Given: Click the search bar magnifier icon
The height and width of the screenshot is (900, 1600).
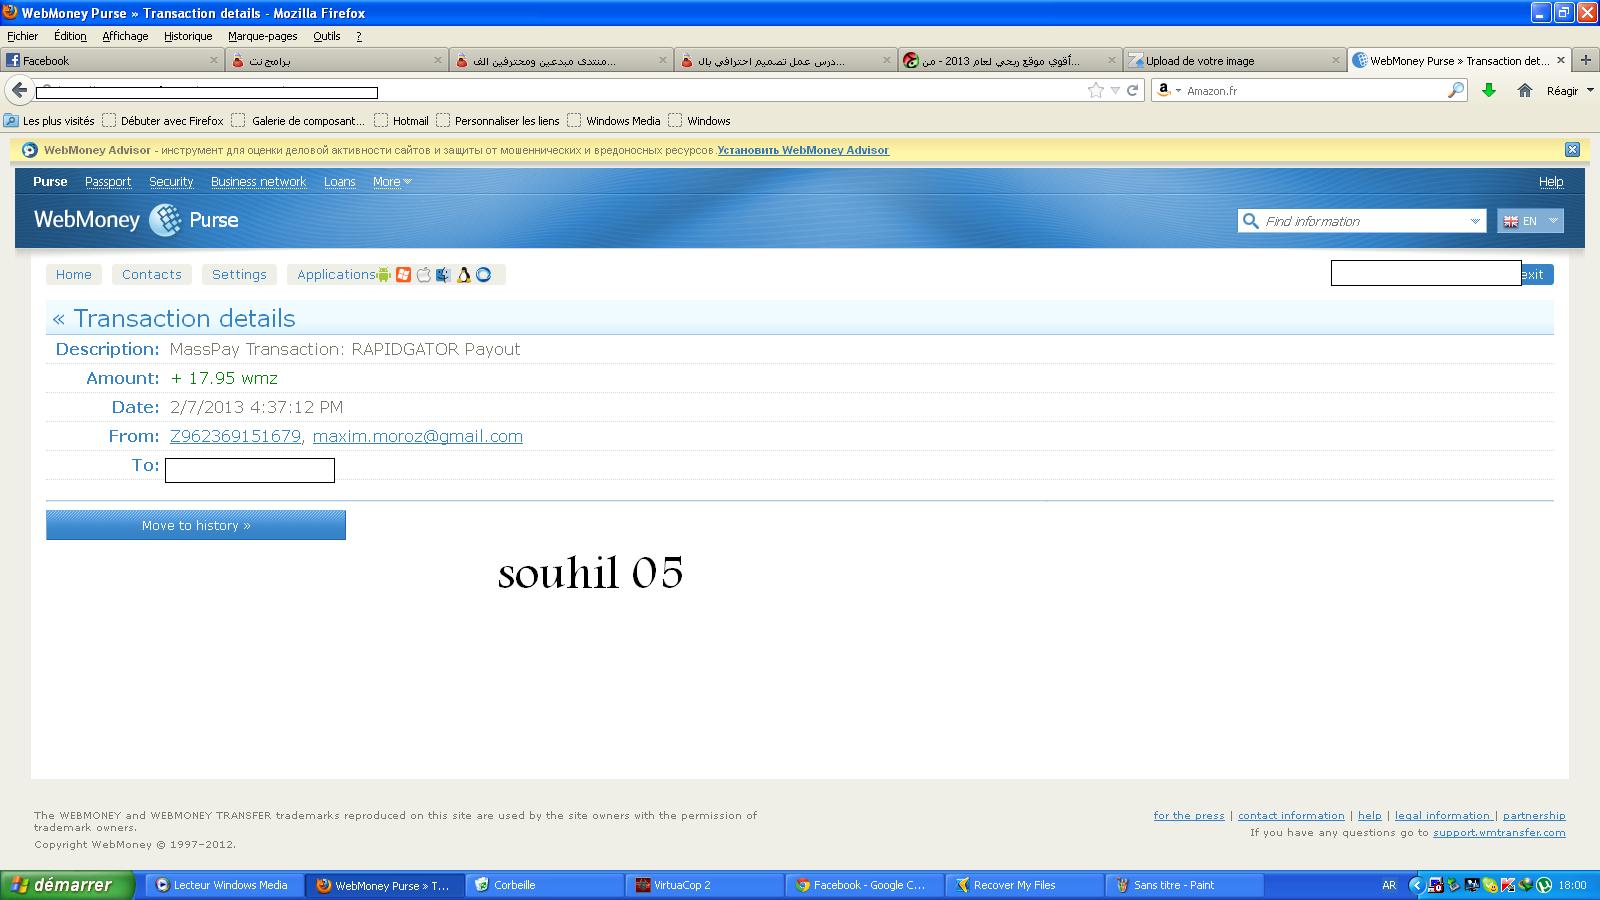Looking at the screenshot, I should (x=1456, y=90).
